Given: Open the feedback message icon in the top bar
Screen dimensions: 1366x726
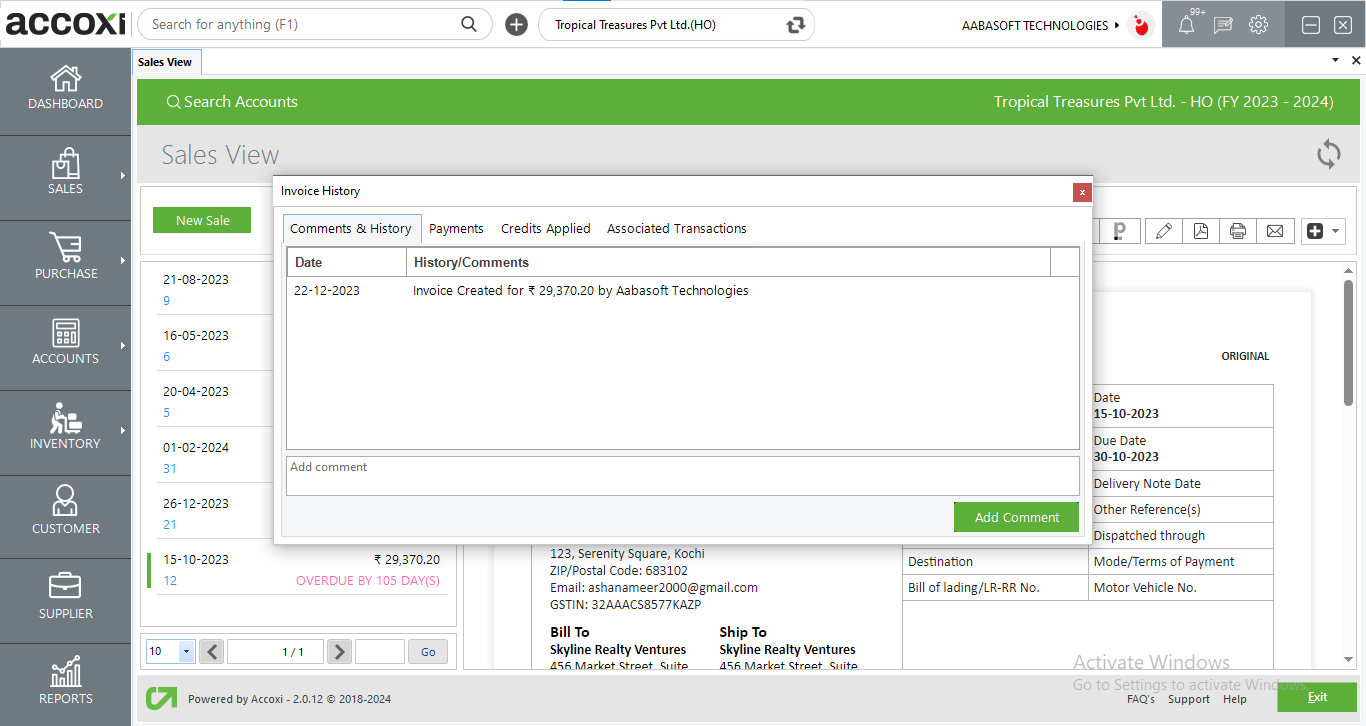Looking at the screenshot, I should click(x=1222, y=25).
